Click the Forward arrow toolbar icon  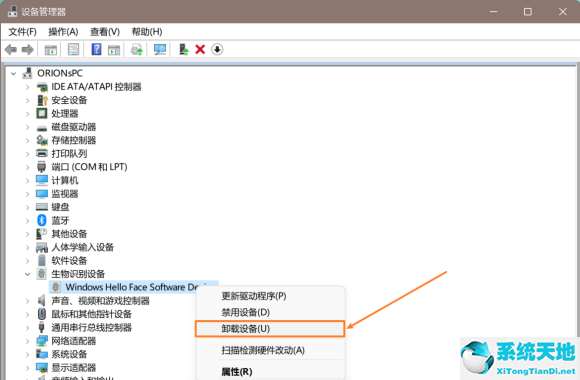click(x=28, y=50)
